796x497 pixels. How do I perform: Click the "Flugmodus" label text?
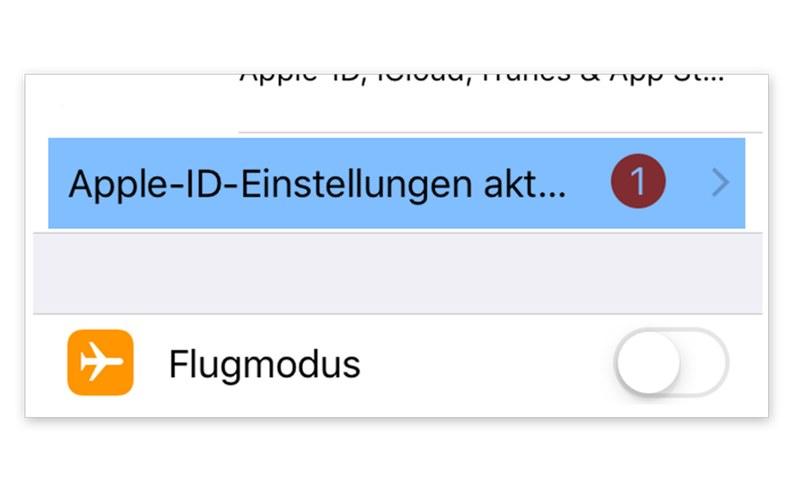click(264, 364)
